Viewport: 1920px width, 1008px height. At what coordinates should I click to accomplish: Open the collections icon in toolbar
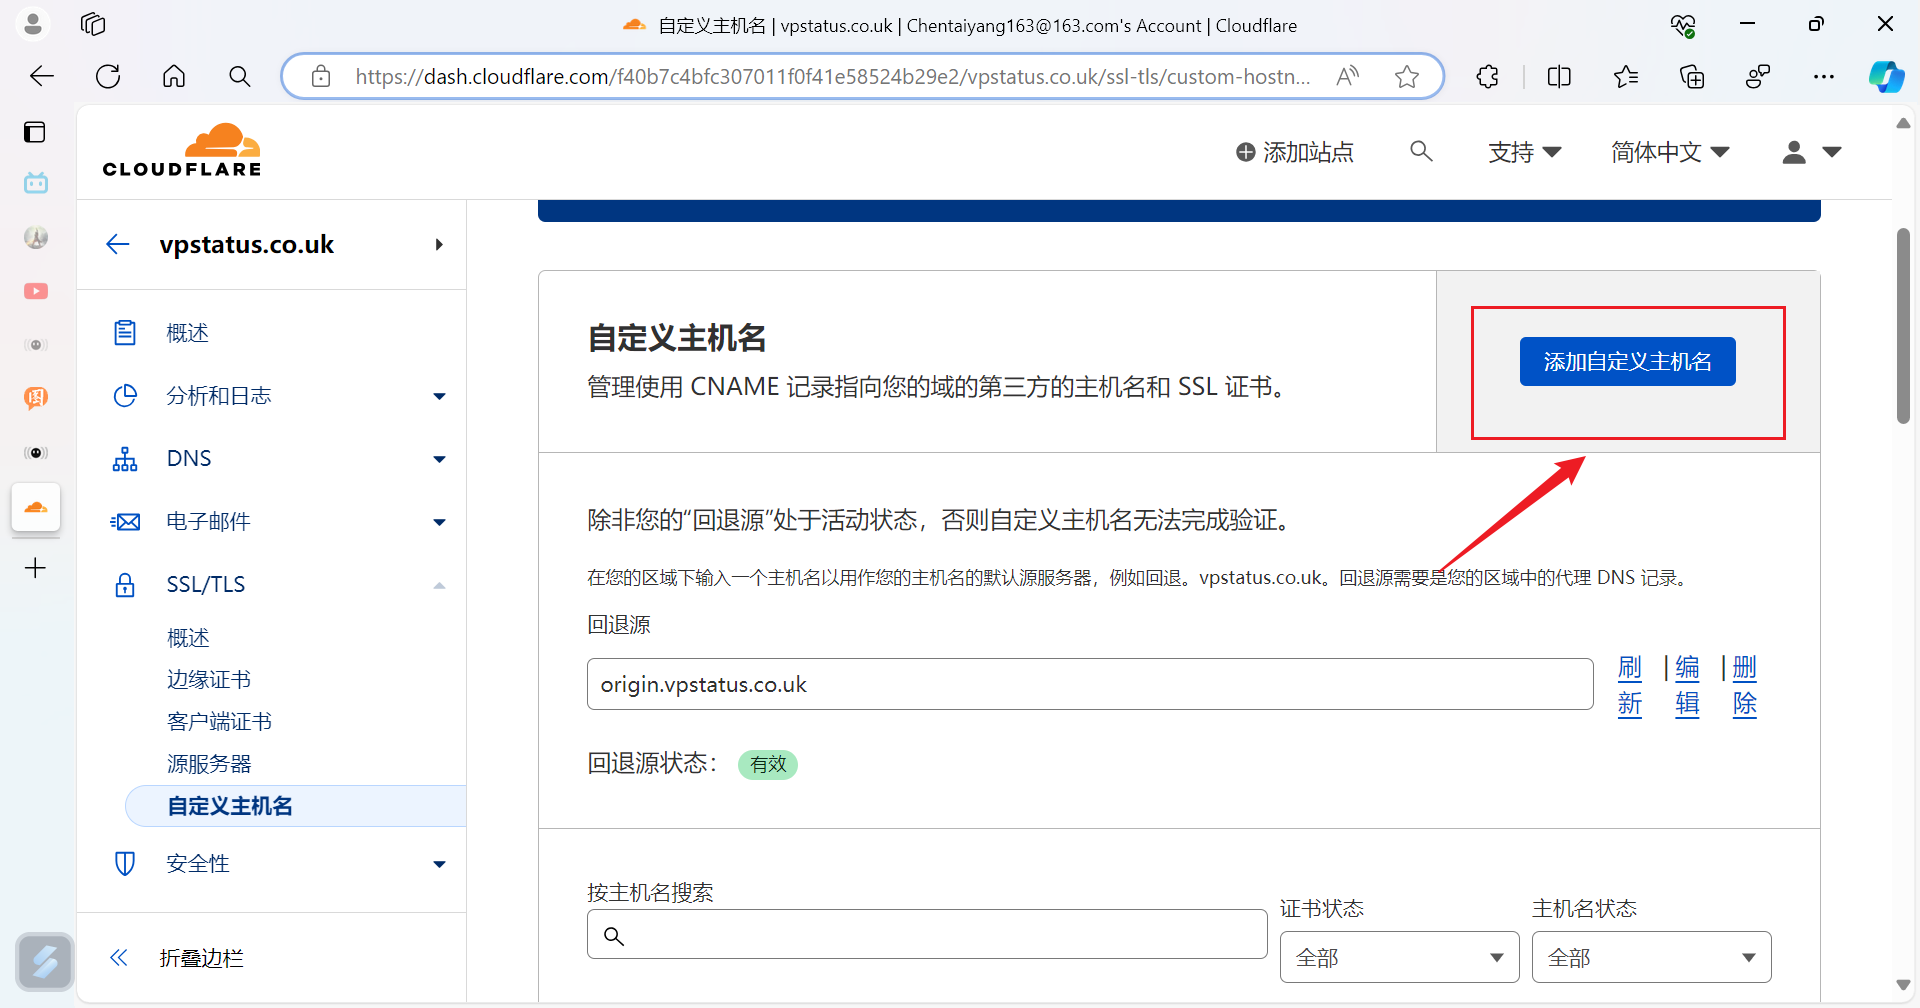pyautogui.click(x=1692, y=76)
